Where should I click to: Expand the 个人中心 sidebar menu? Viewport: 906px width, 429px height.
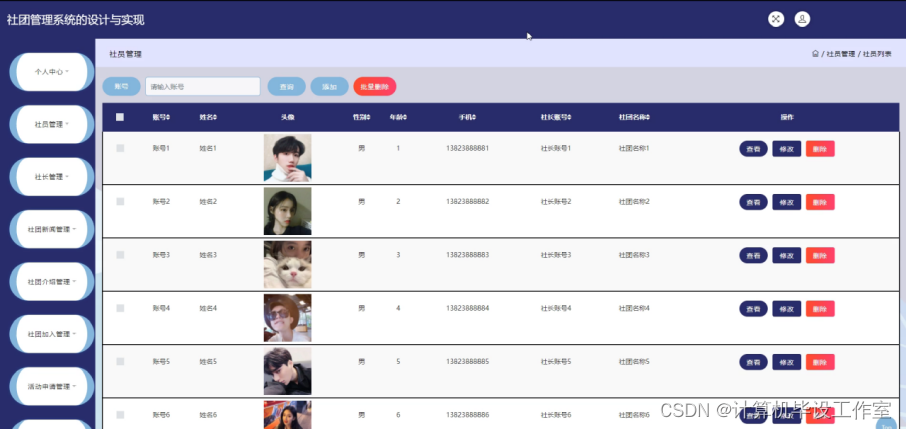point(51,72)
